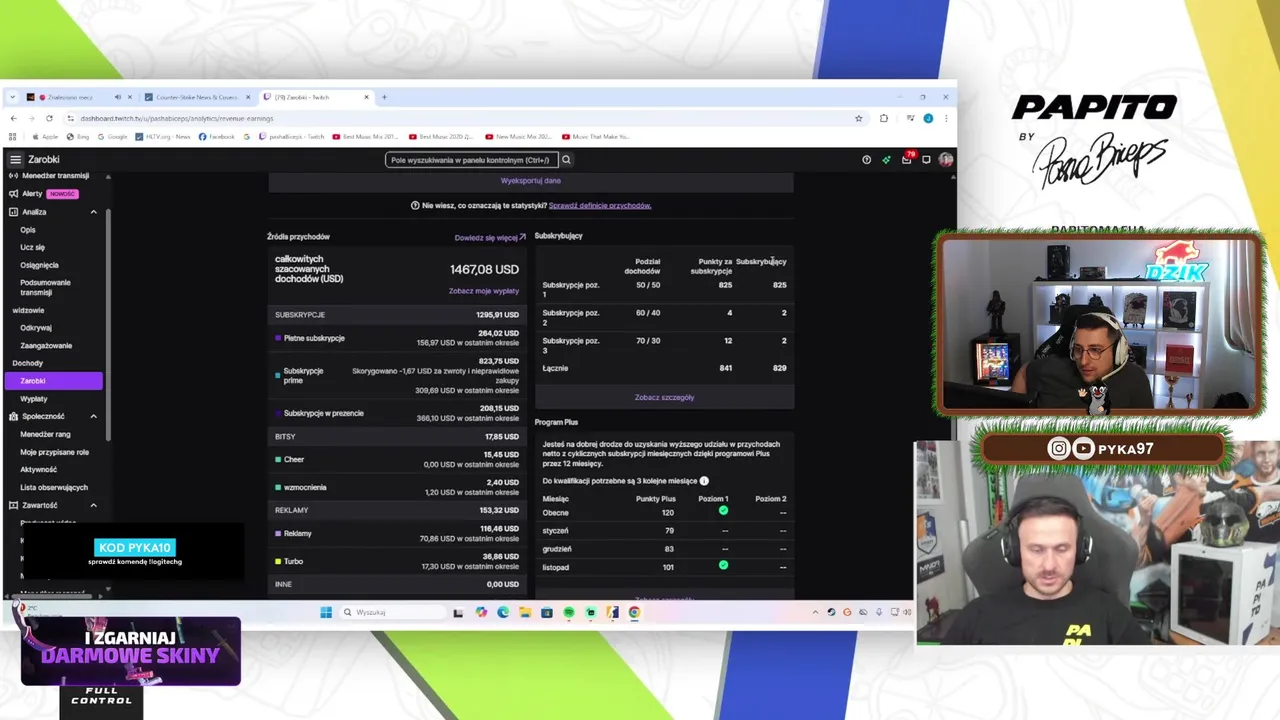Click the SUBSKRYPCJE 1295,91 USD row

(x=397, y=315)
